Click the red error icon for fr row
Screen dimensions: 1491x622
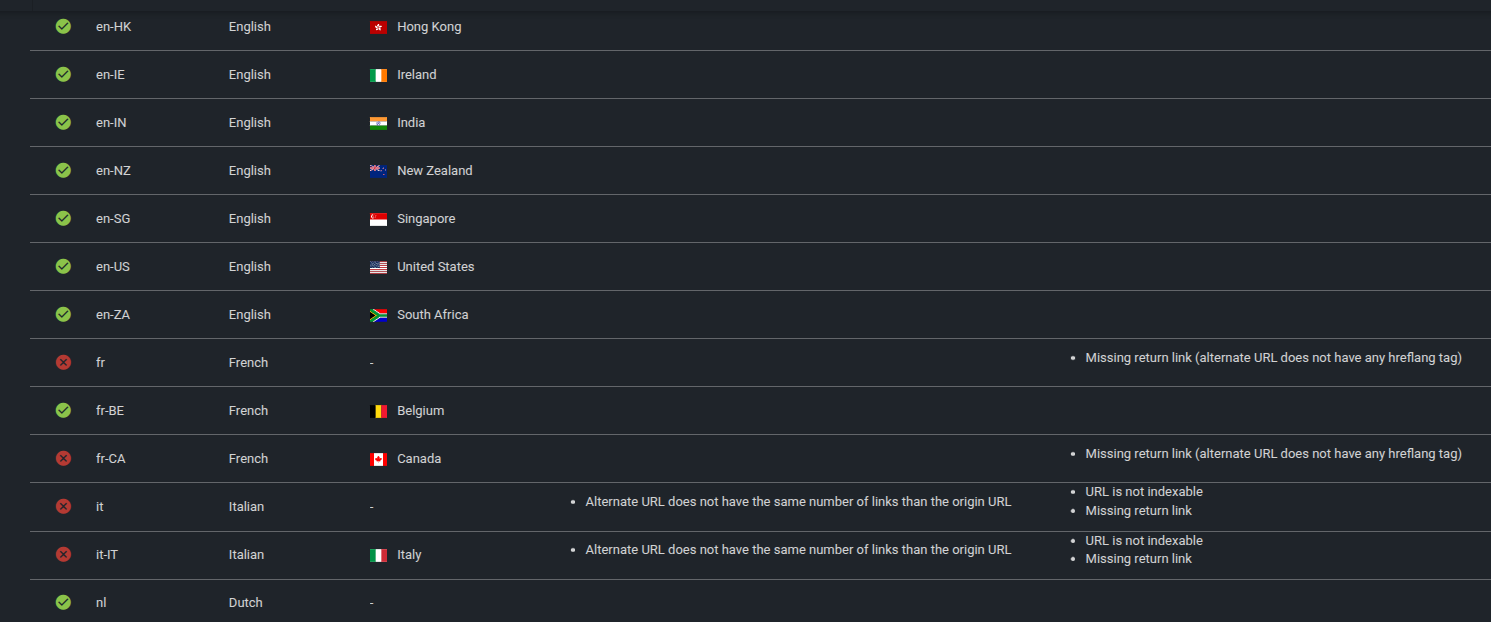pyautogui.click(x=63, y=363)
